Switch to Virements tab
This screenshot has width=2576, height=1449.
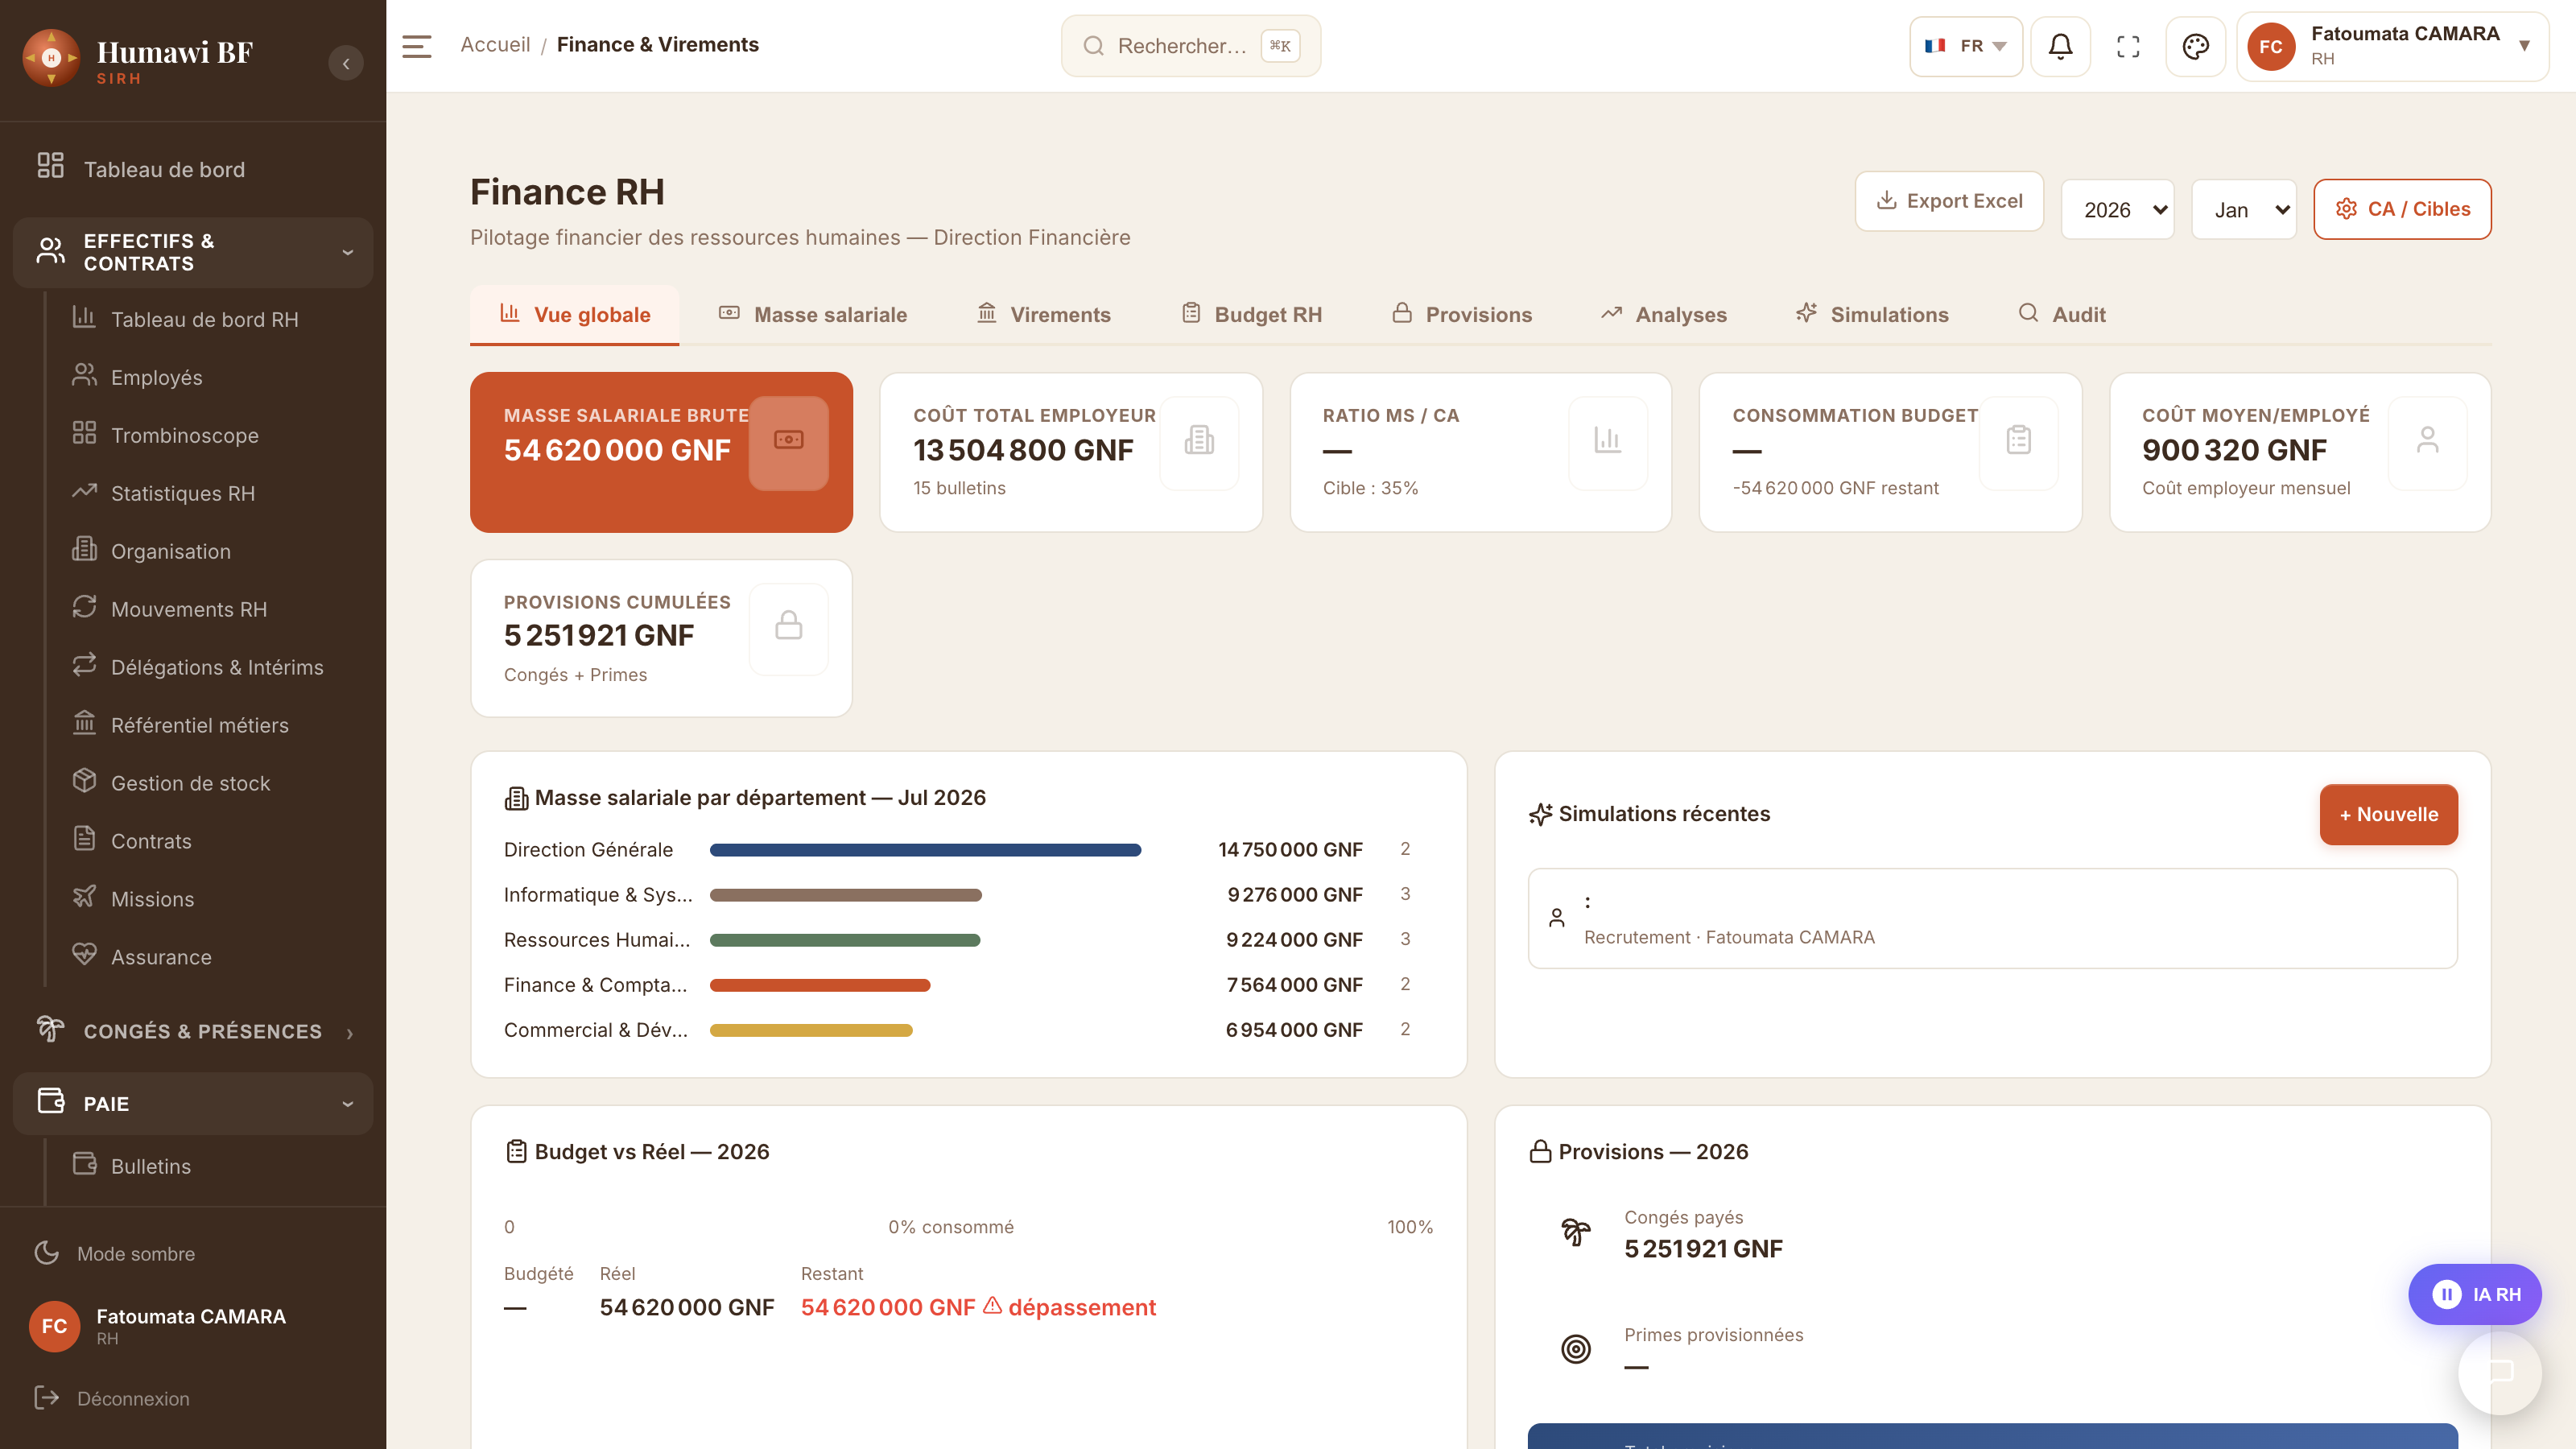[x=1043, y=314]
